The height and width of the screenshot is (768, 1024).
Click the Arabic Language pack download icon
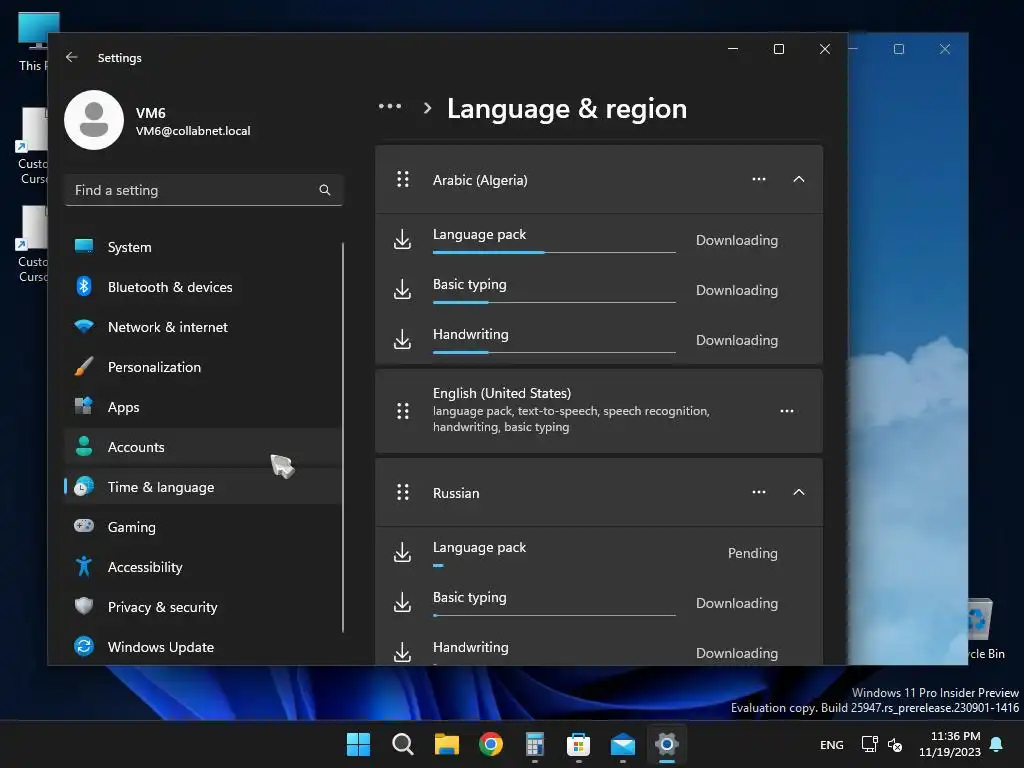[403, 239]
